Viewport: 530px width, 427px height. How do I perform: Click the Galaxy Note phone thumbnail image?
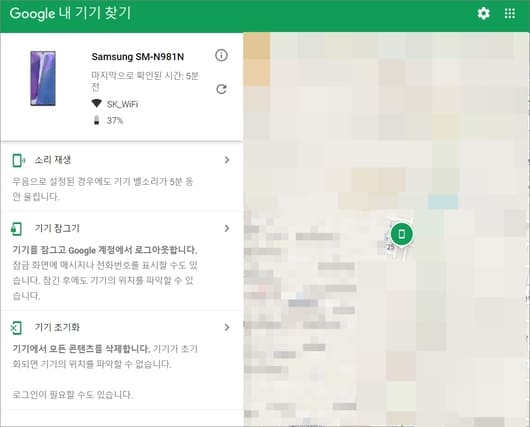(43, 78)
